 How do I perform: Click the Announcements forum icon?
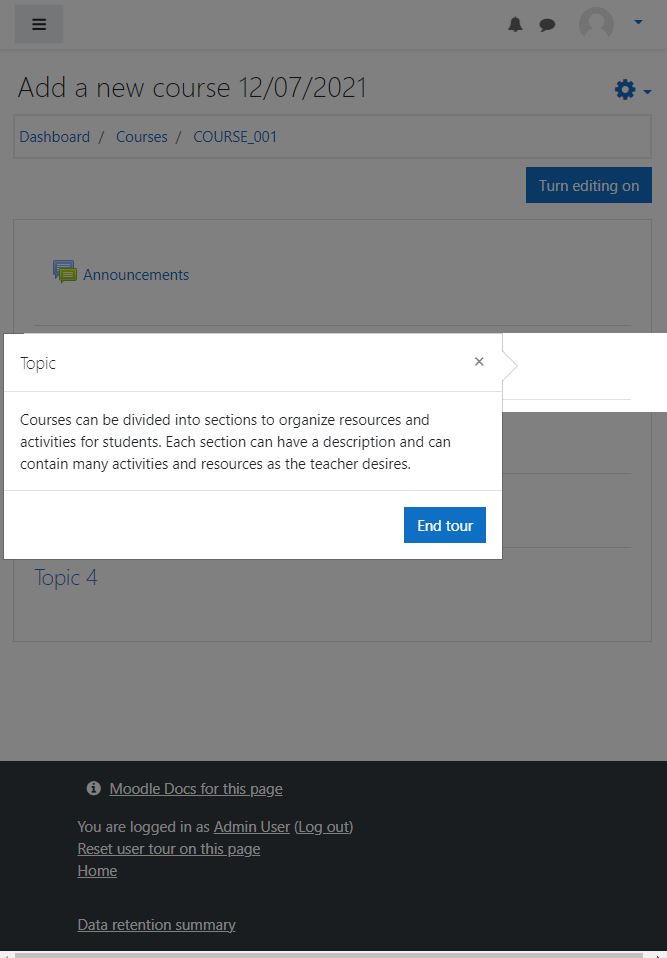[65, 272]
